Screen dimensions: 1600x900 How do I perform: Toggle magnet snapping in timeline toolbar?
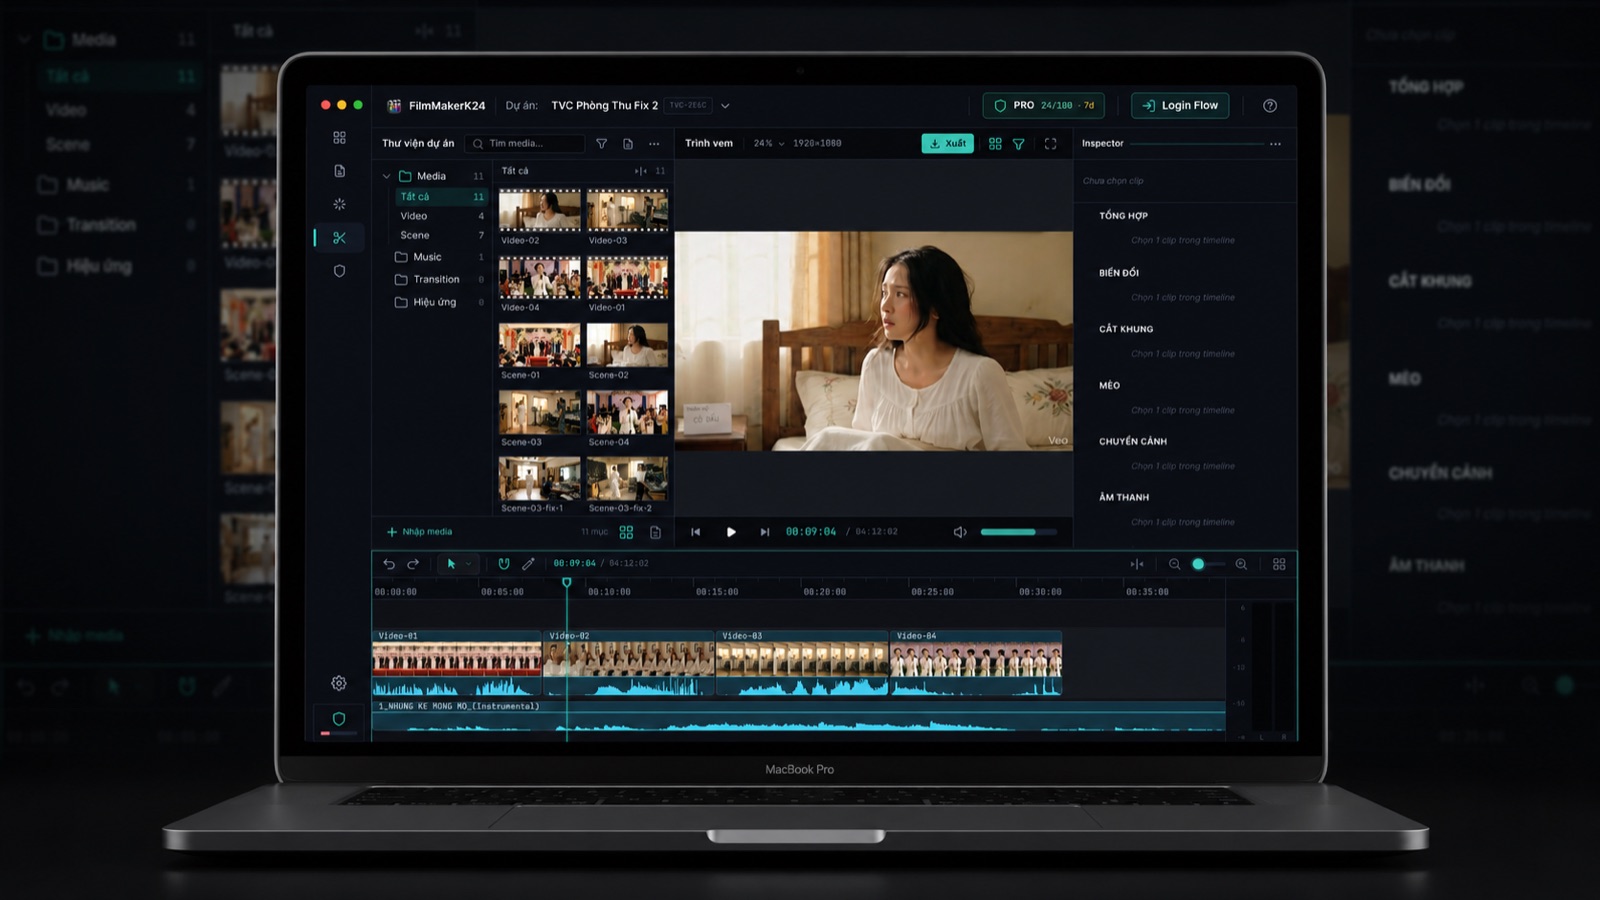(504, 564)
